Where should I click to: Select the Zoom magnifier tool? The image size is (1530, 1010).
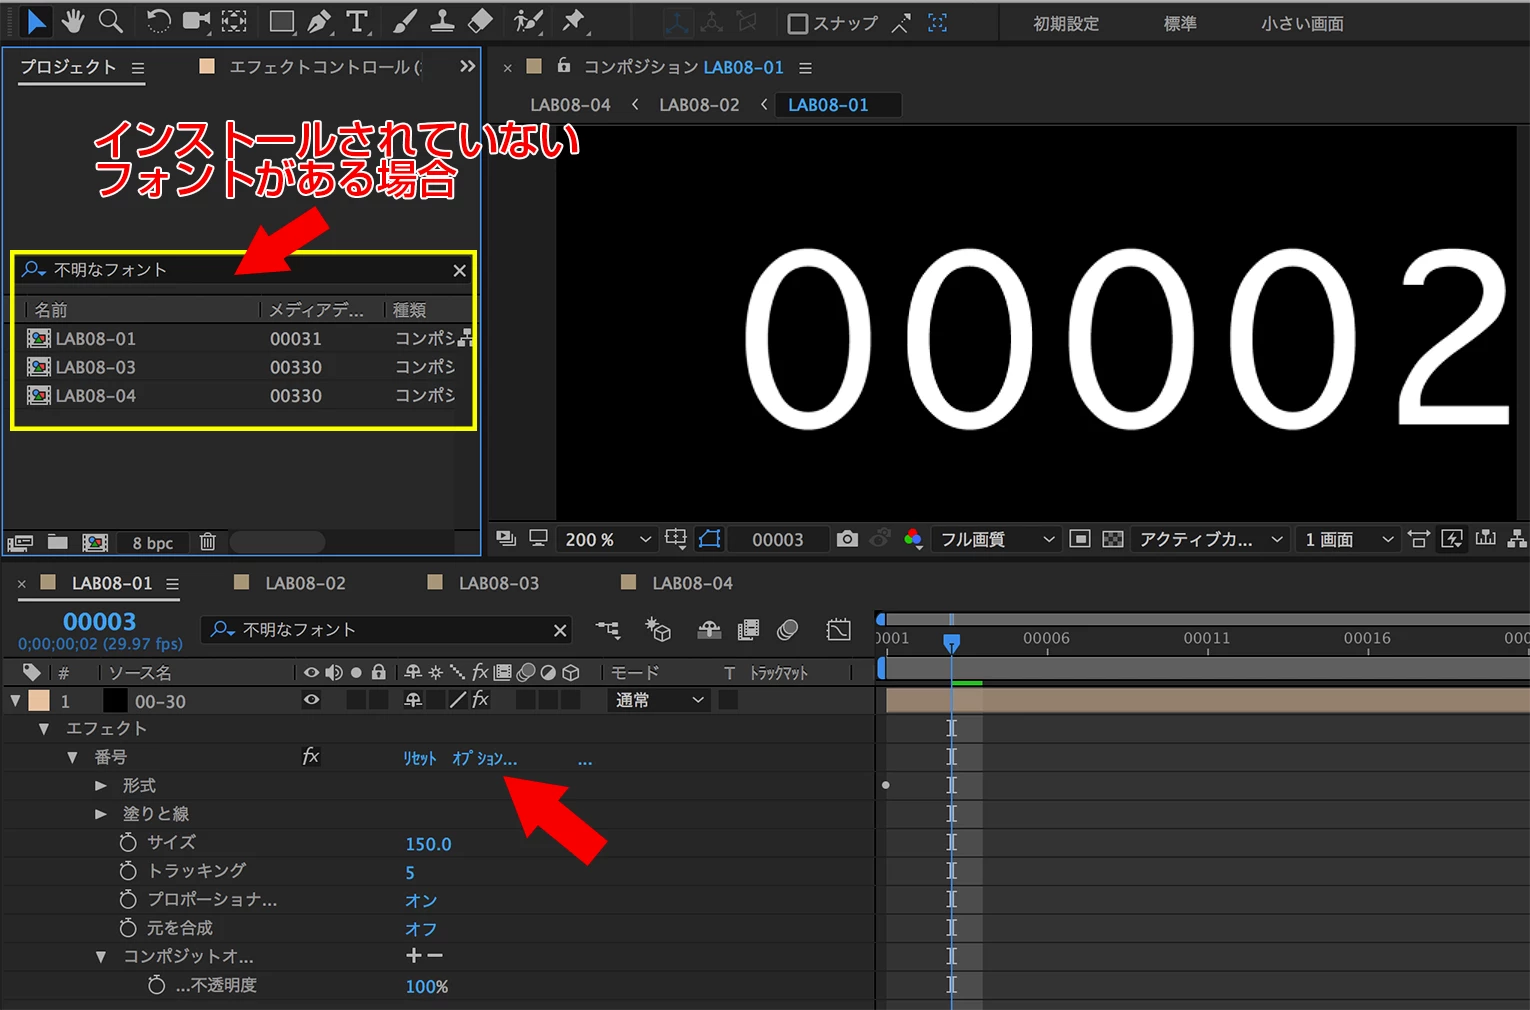(111, 21)
